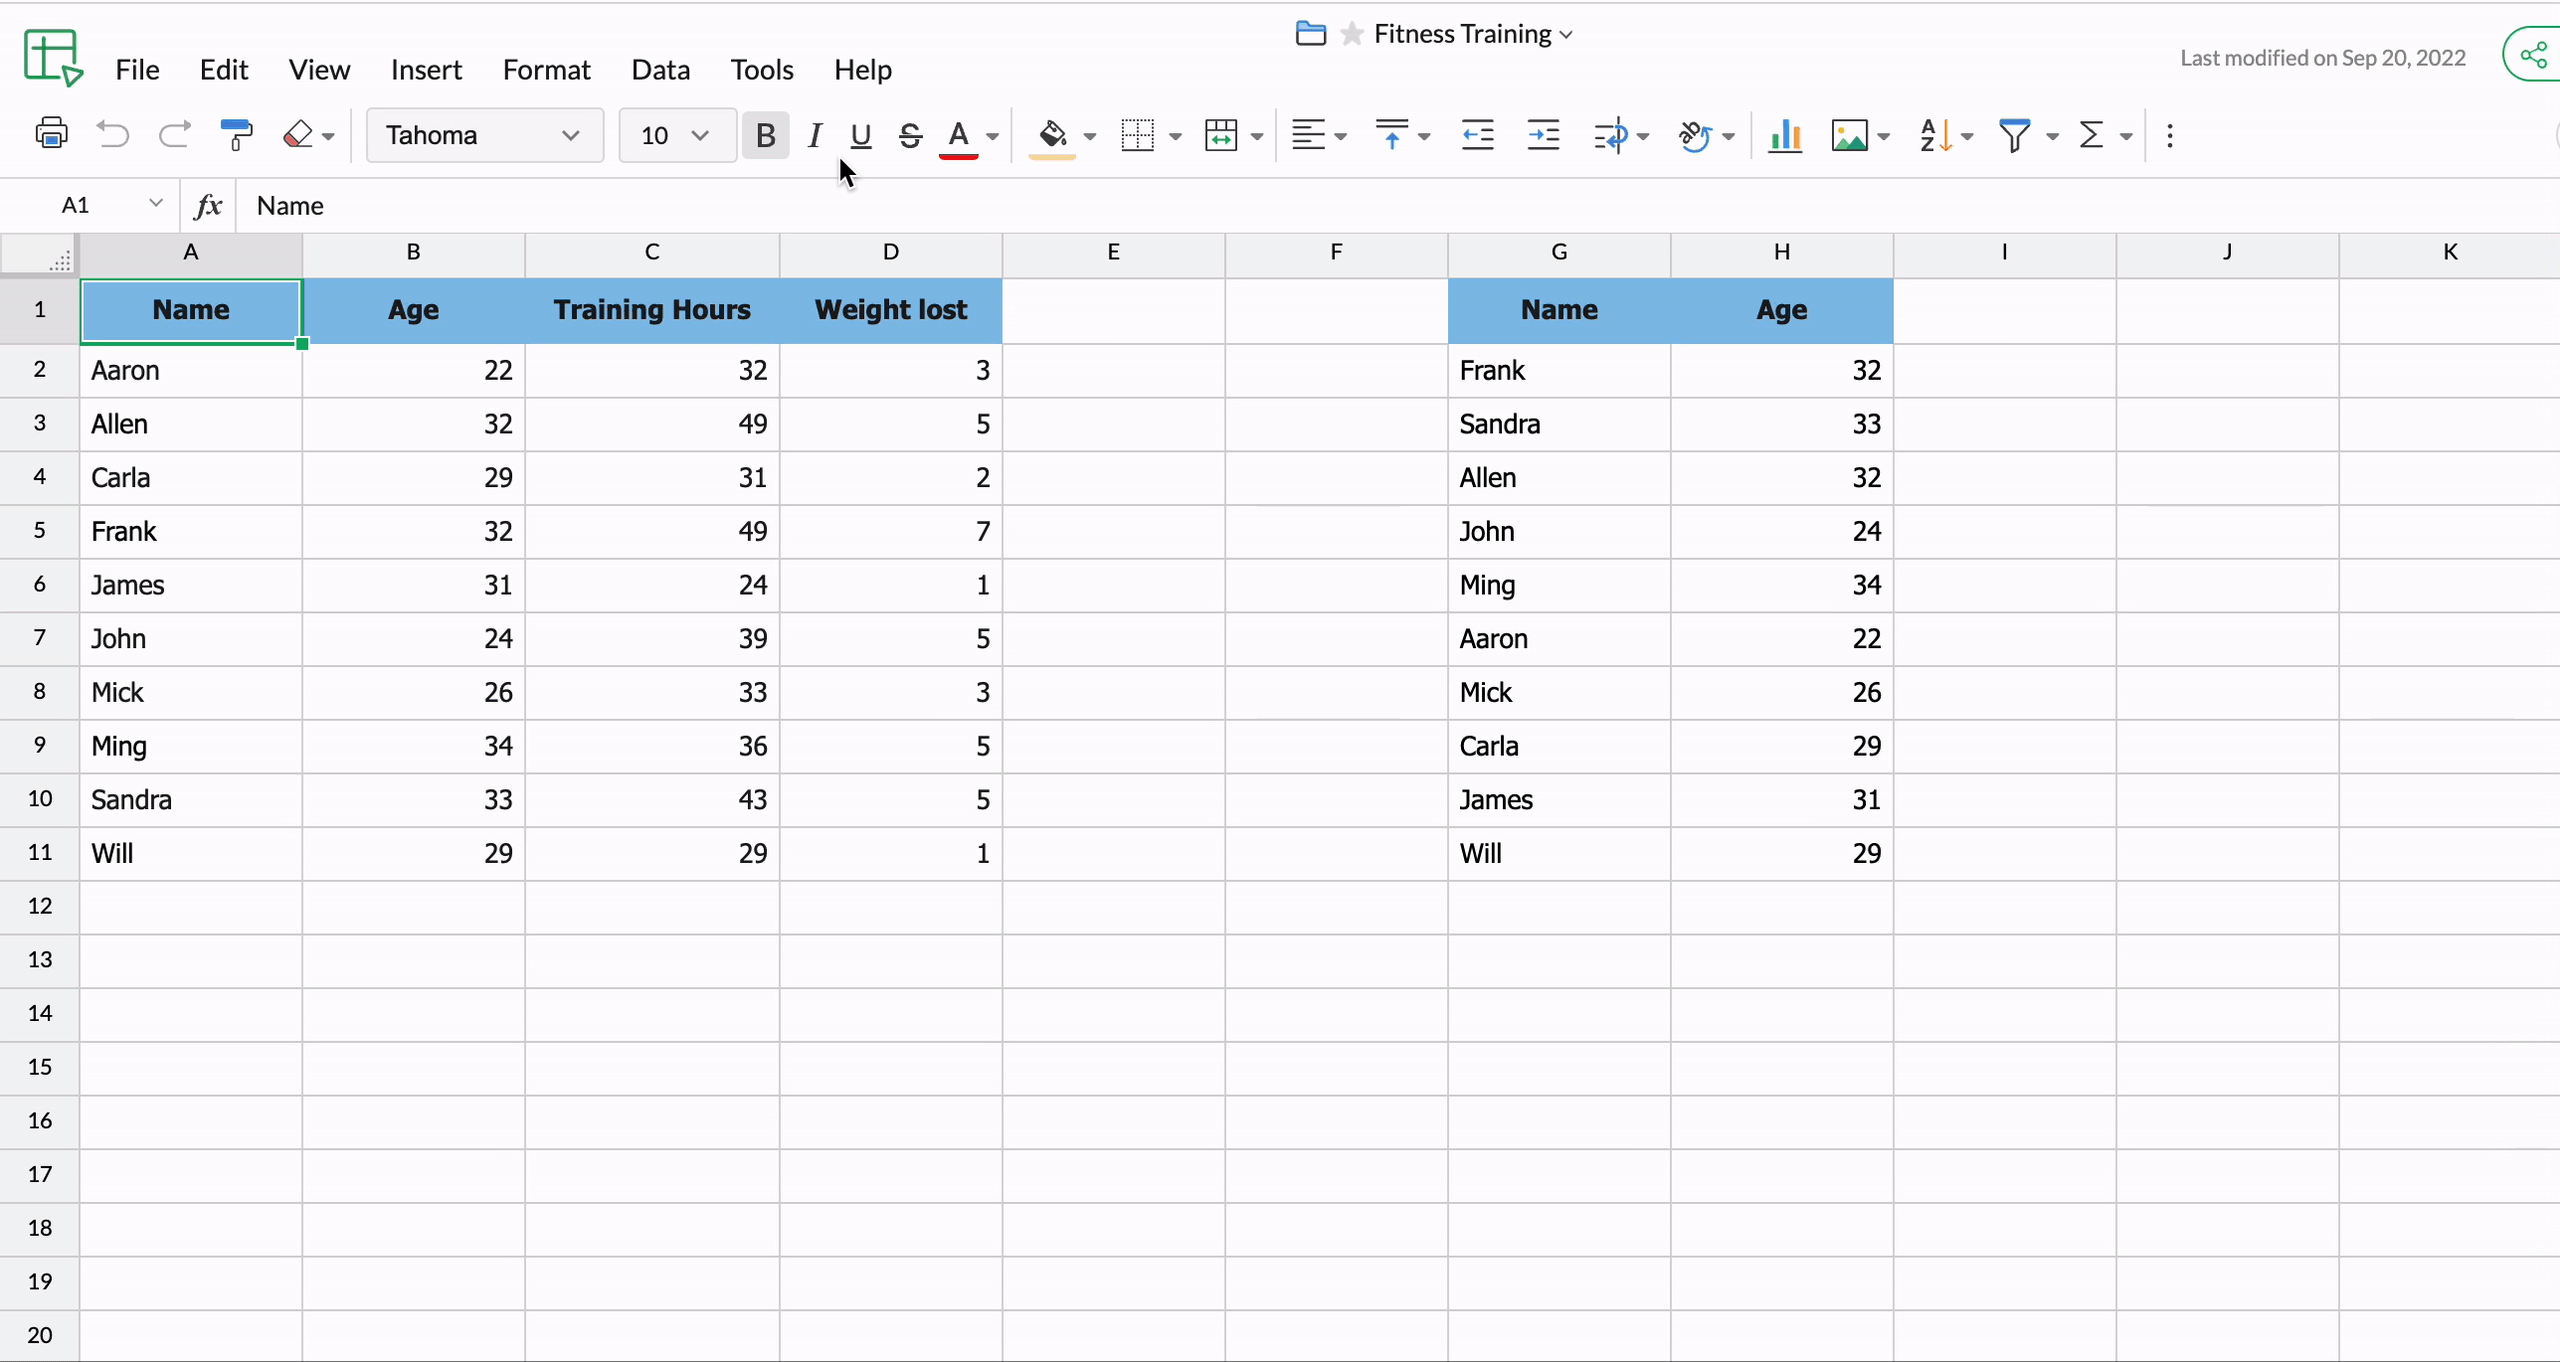Select the Paint Format tool
Screen dimensions: 2560x1362
coord(237,134)
